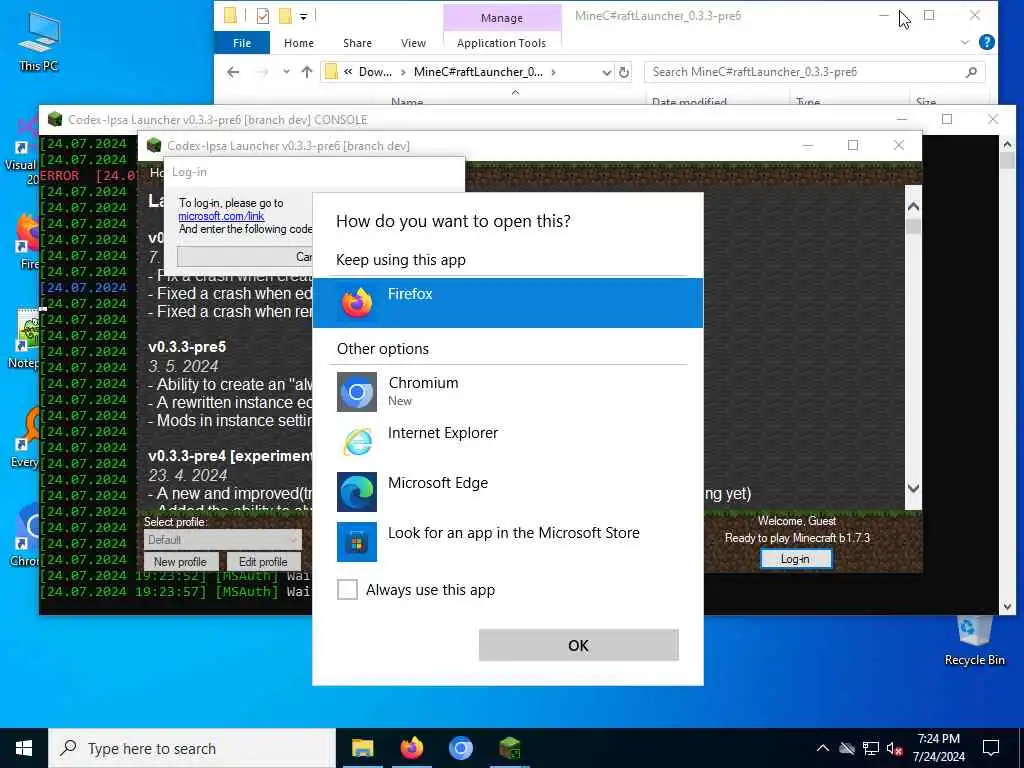Open the muted volume tray icon

(894, 748)
